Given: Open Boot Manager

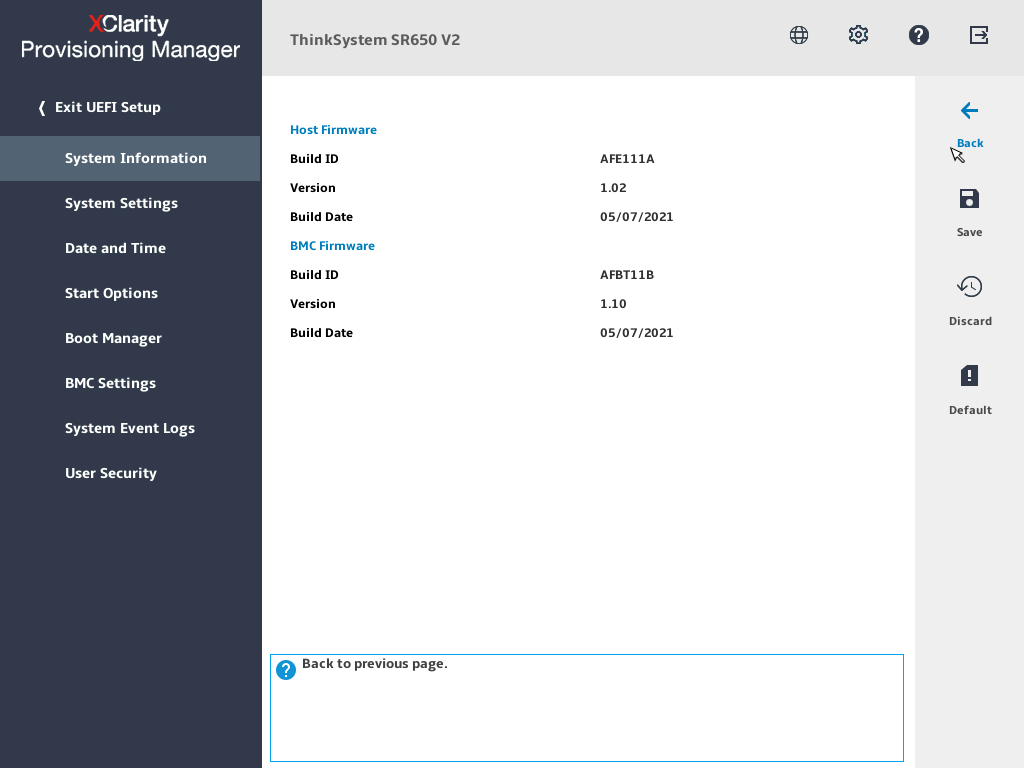Looking at the screenshot, I should pyautogui.click(x=114, y=338).
